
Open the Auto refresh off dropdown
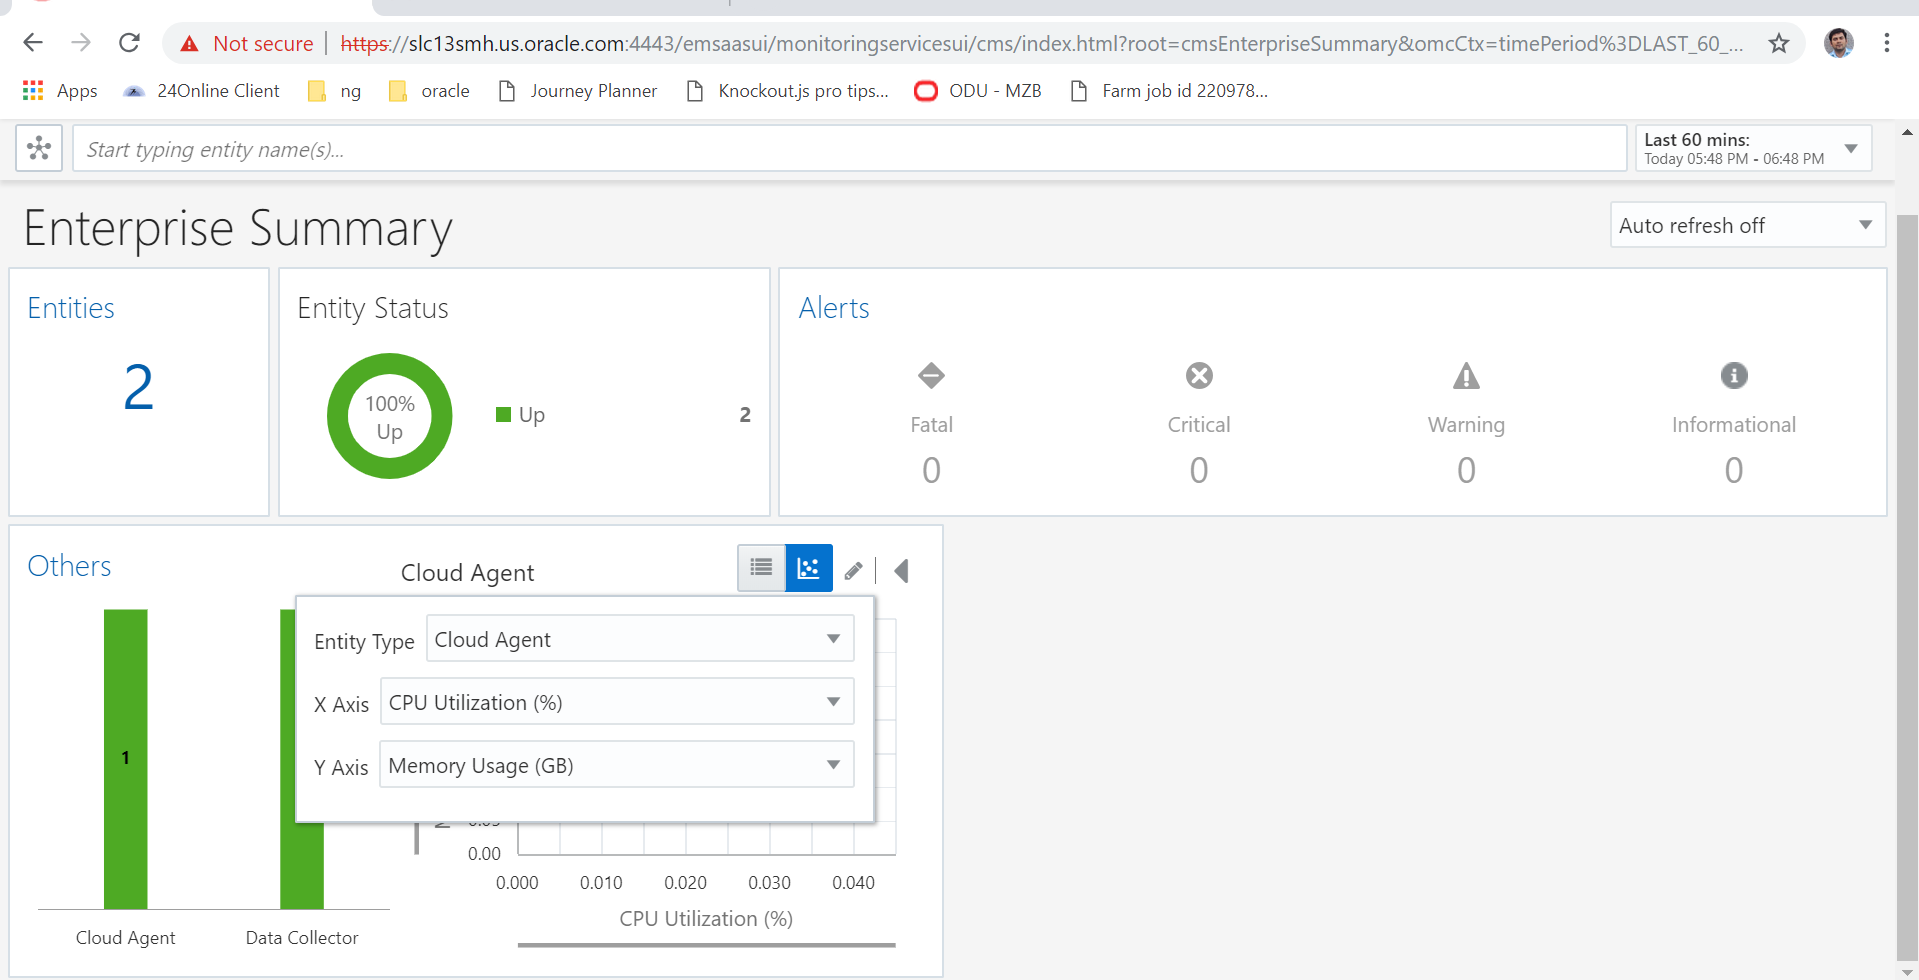[1747, 225]
